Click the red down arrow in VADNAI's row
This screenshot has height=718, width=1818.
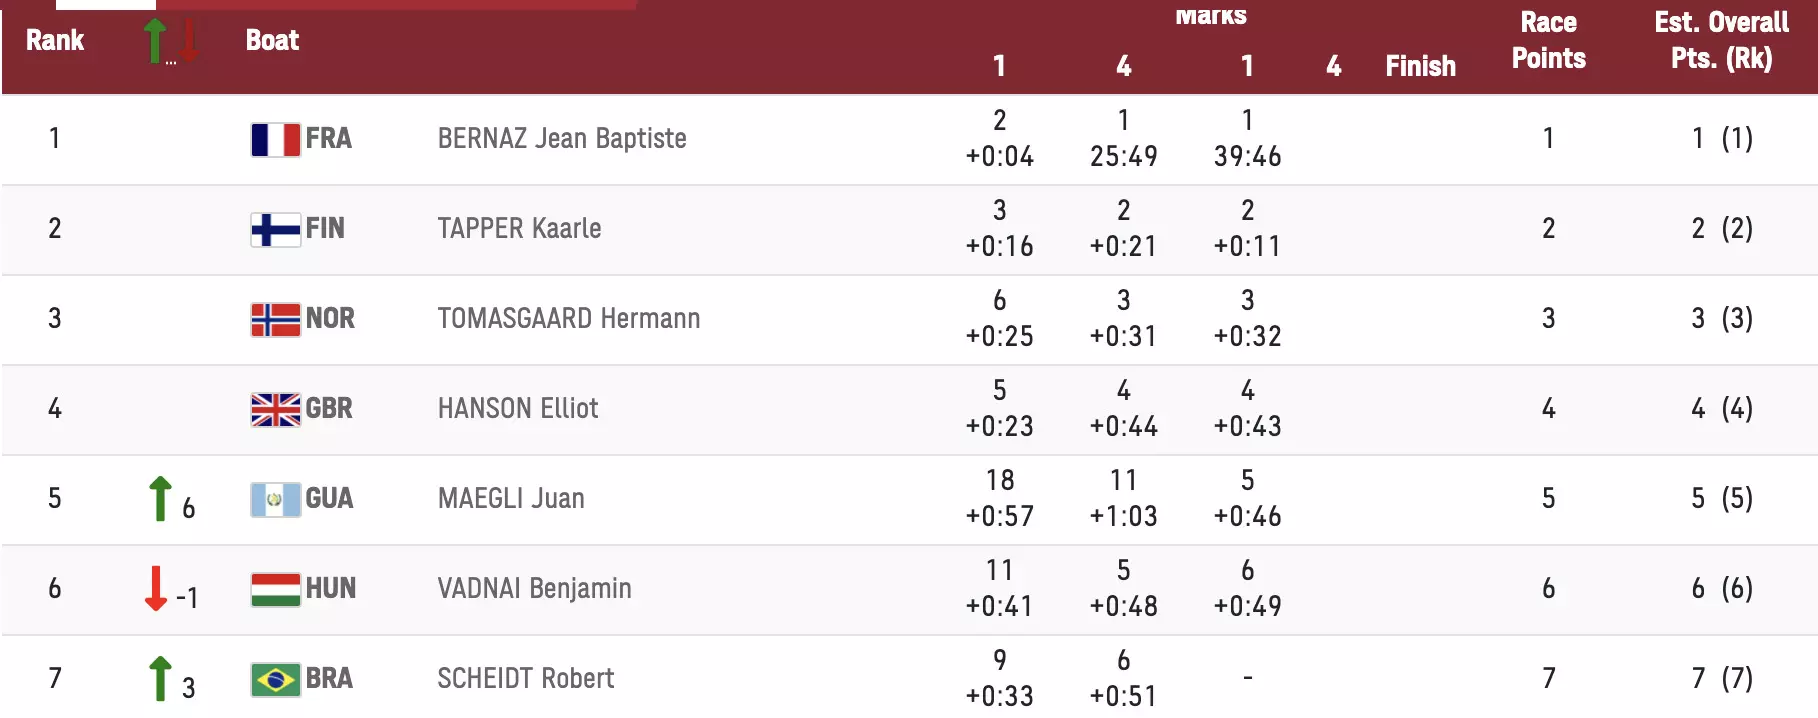(x=156, y=588)
